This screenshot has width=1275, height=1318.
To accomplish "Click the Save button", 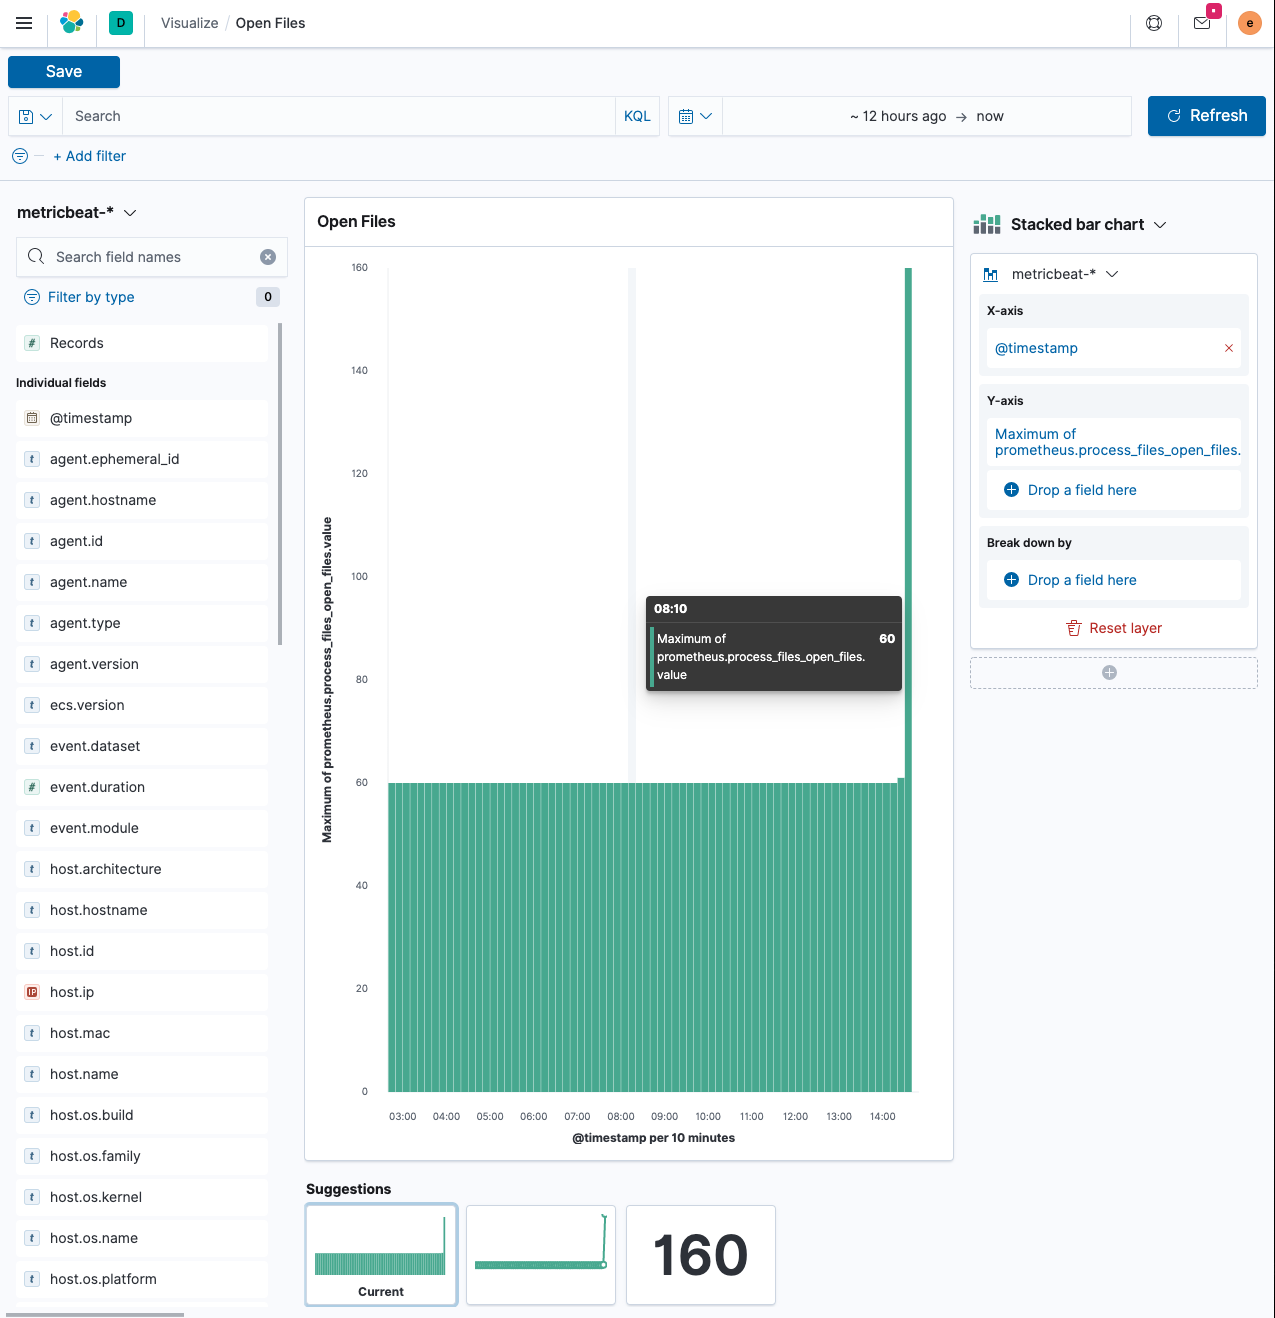I will 64,72.
